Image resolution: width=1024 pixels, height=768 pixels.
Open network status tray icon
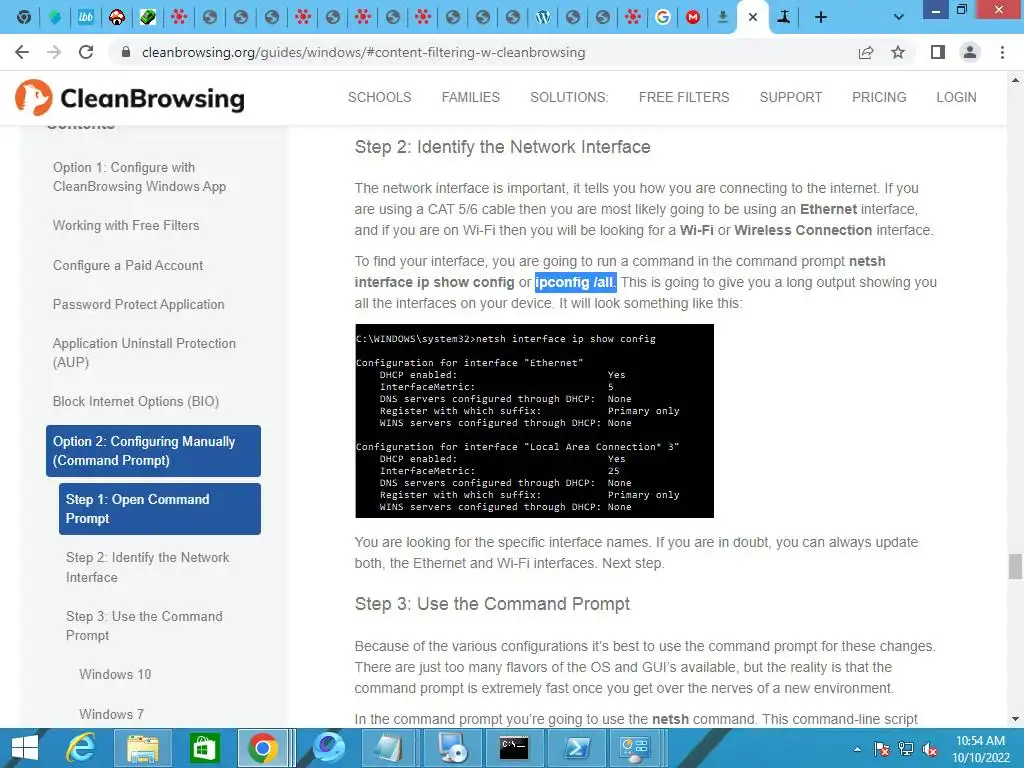906,749
